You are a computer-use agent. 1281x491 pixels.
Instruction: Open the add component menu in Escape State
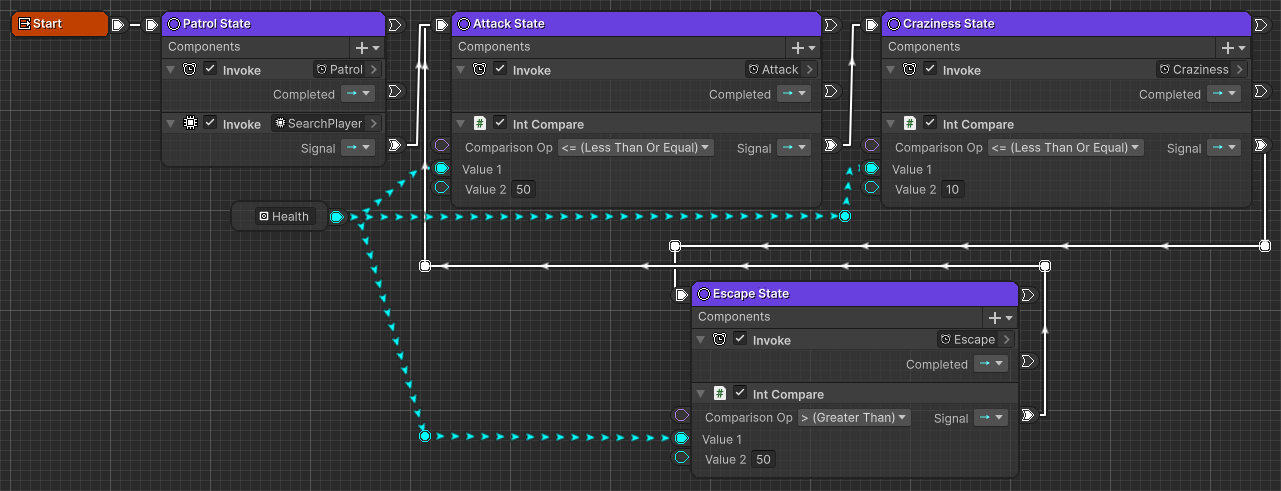(1001, 317)
